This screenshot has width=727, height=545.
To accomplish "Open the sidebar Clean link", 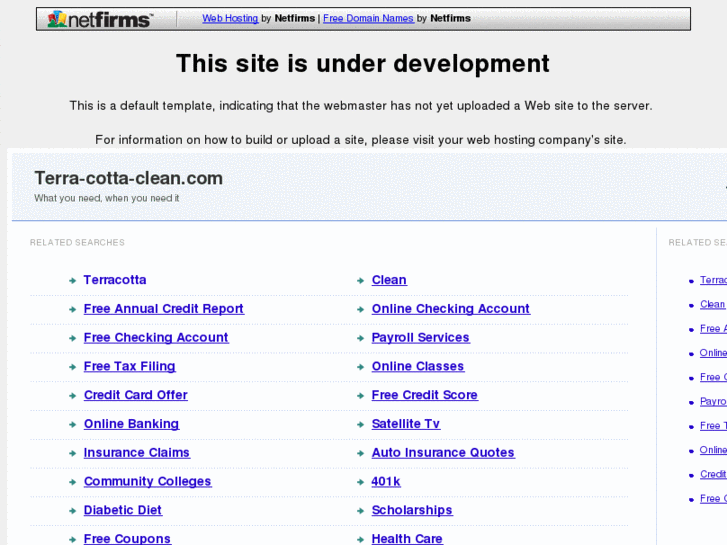I will 712,304.
